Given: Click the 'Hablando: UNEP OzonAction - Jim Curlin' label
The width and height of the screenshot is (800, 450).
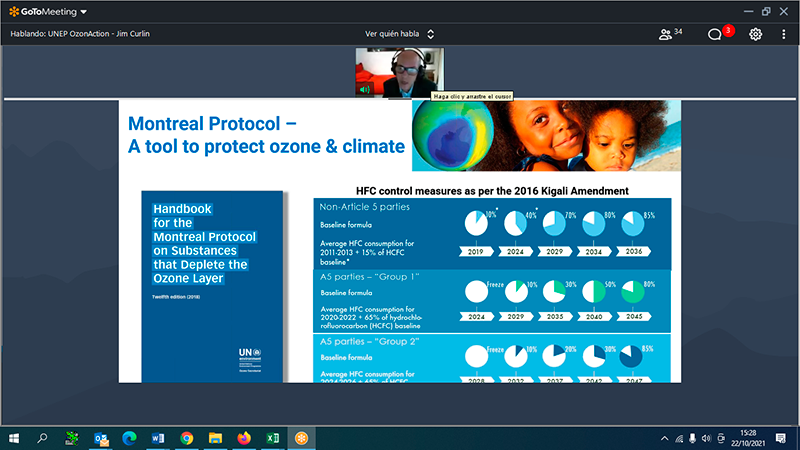Looking at the screenshot, I should coord(78,34).
